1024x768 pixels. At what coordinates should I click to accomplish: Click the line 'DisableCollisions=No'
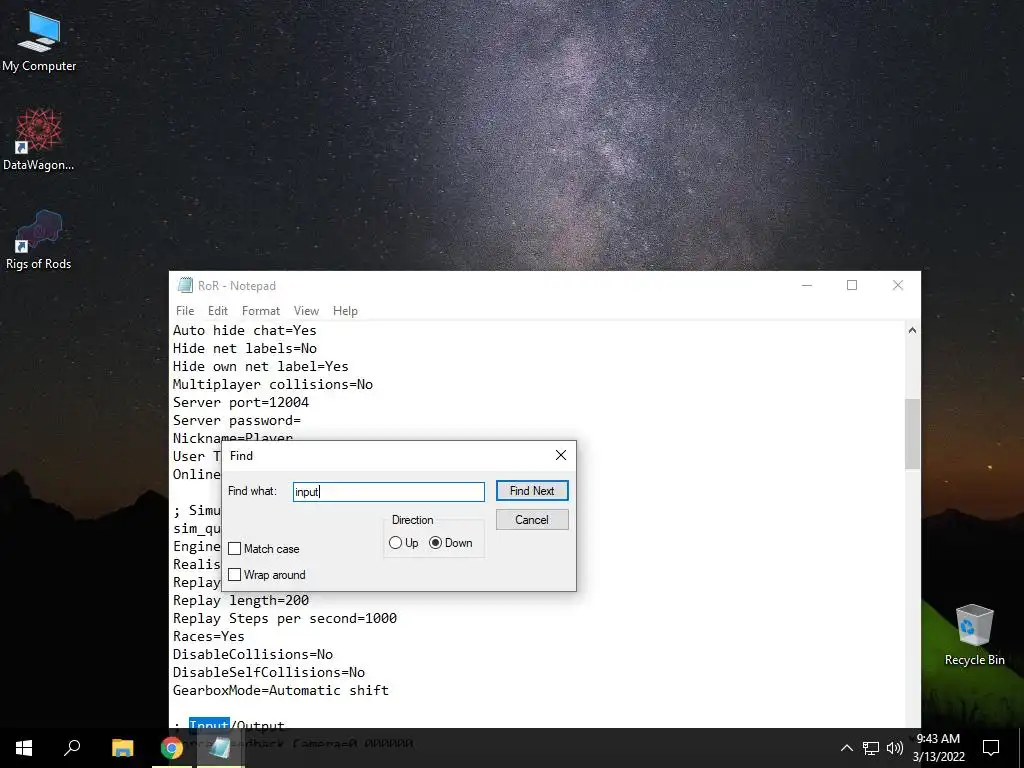[x=253, y=654]
